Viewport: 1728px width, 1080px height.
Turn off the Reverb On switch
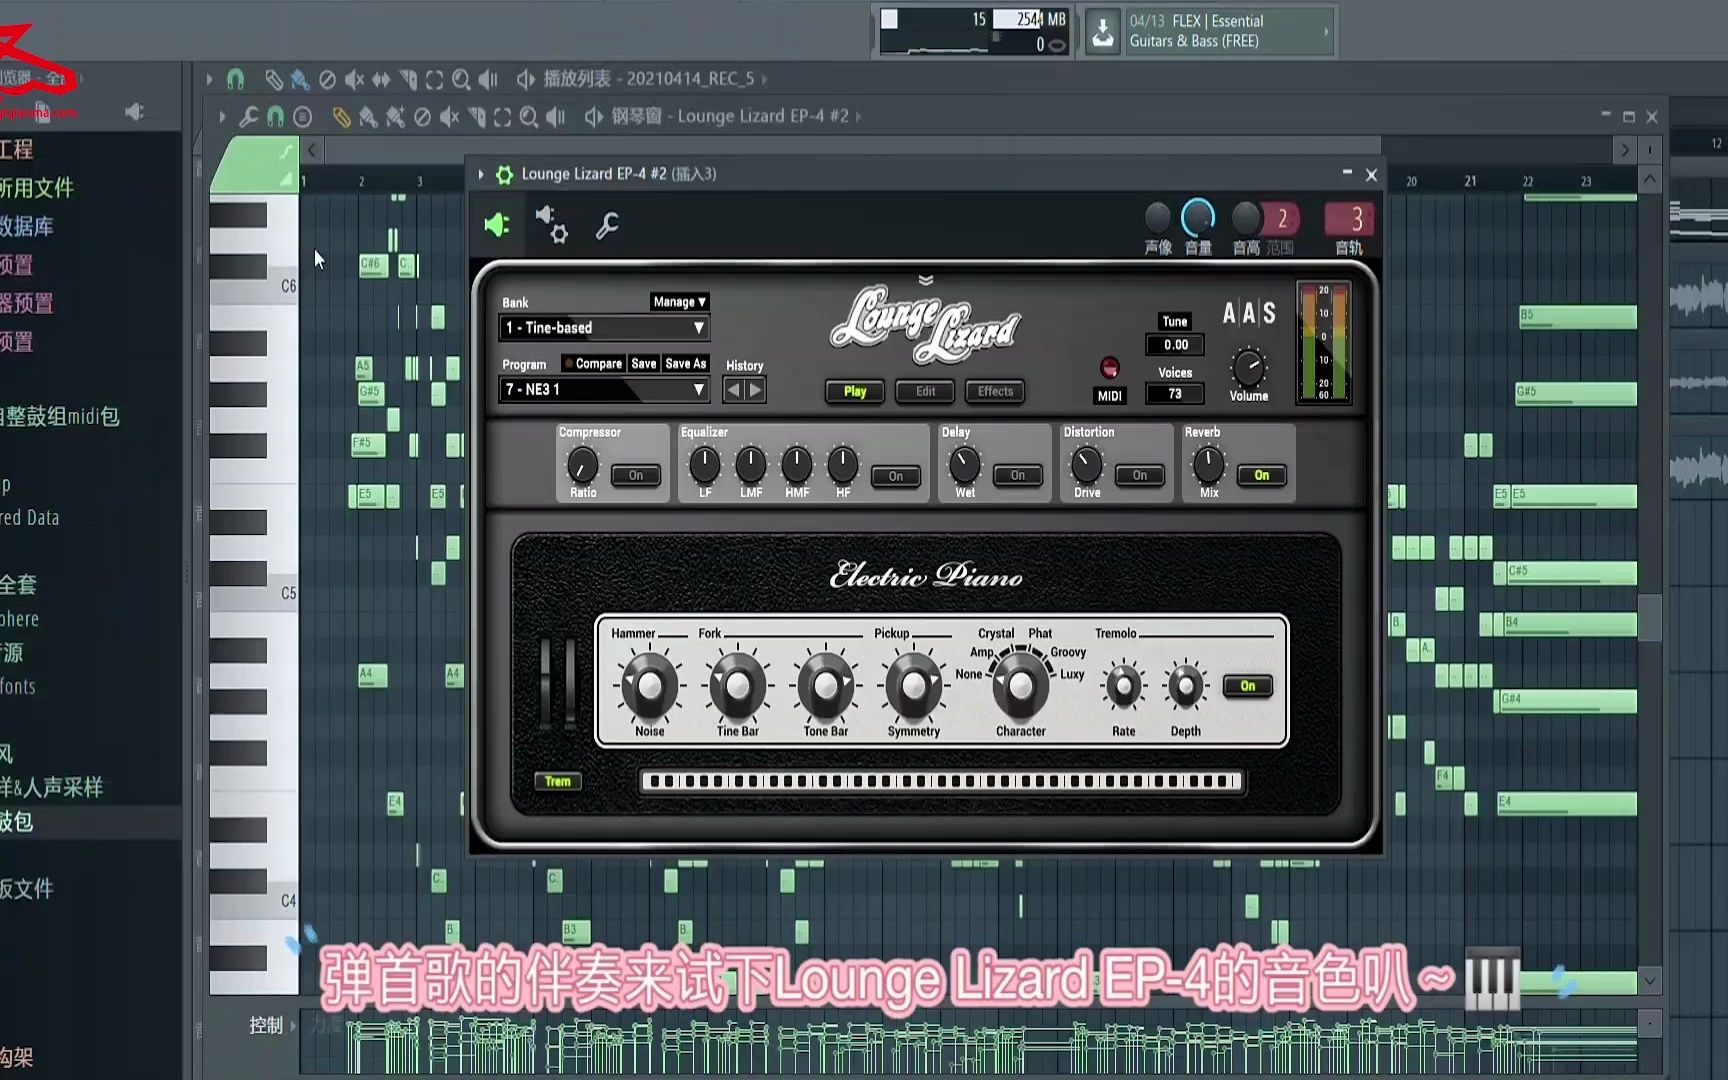1262,475
